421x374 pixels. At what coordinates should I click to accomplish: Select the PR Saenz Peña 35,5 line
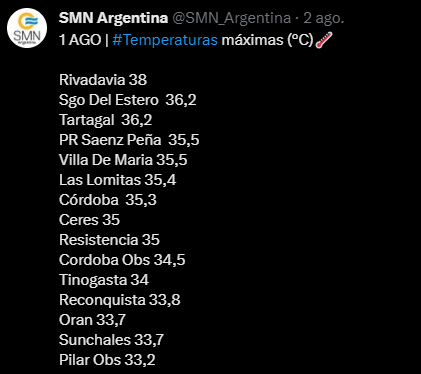pos(129,140)
